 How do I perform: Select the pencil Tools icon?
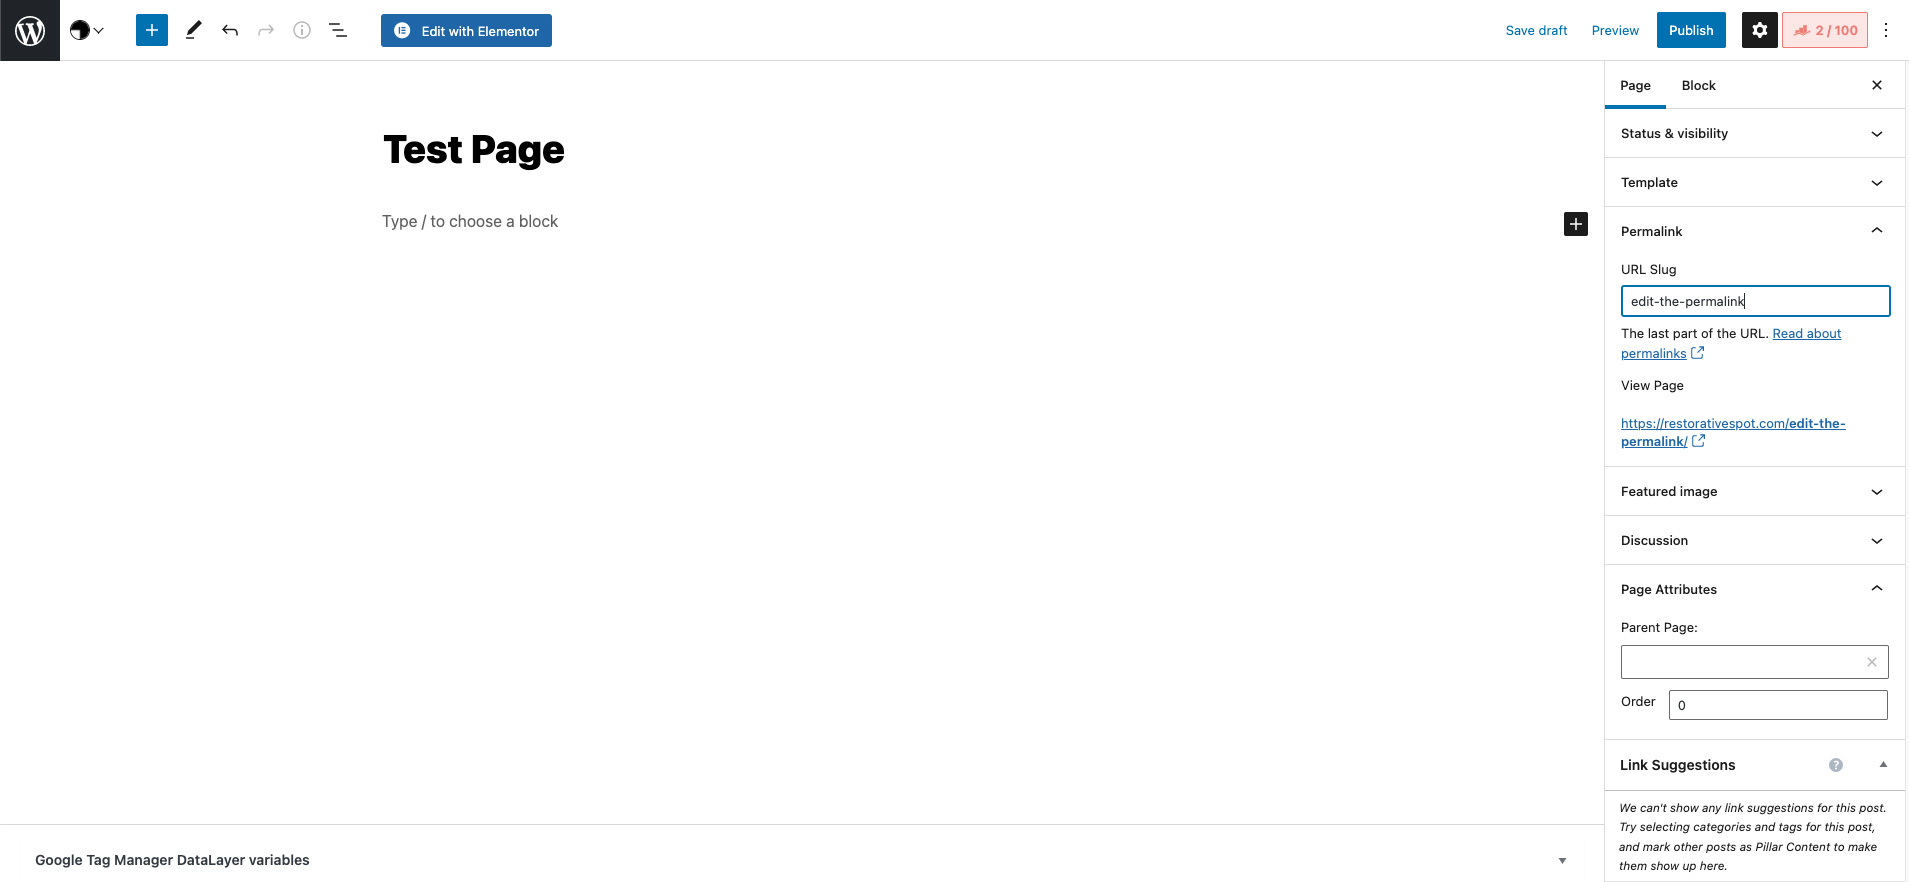(194, 30)
